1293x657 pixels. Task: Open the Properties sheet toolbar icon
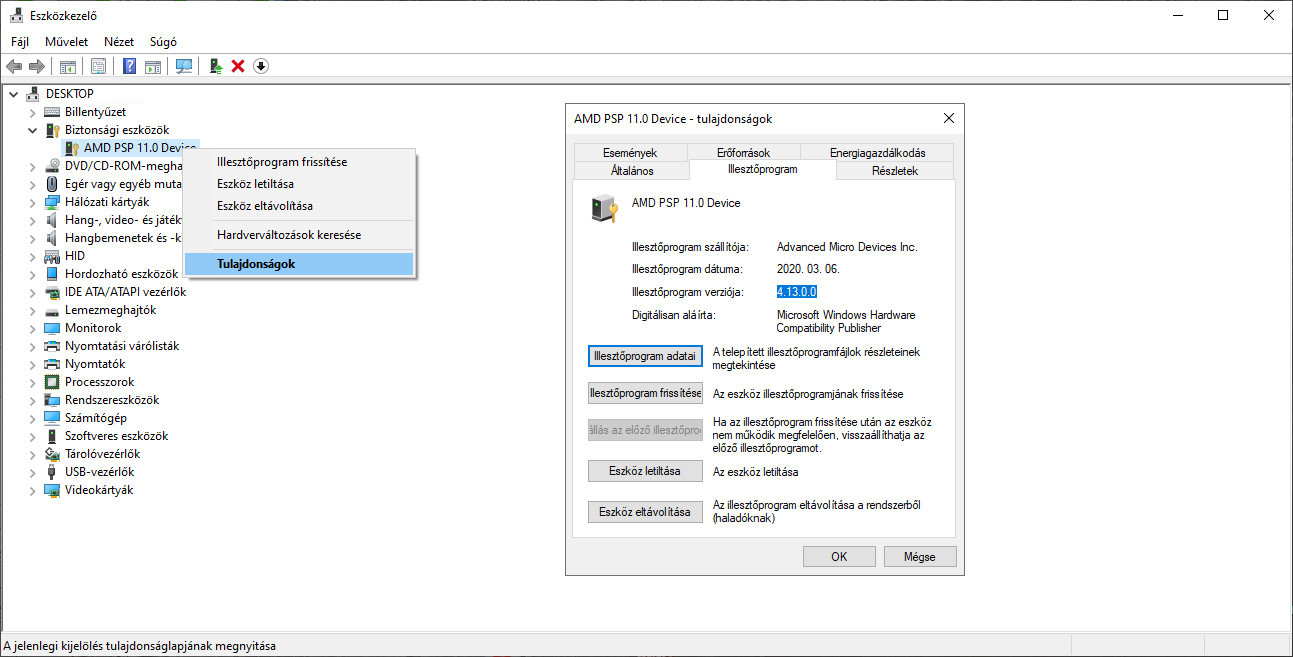click(x=98, y=66)
